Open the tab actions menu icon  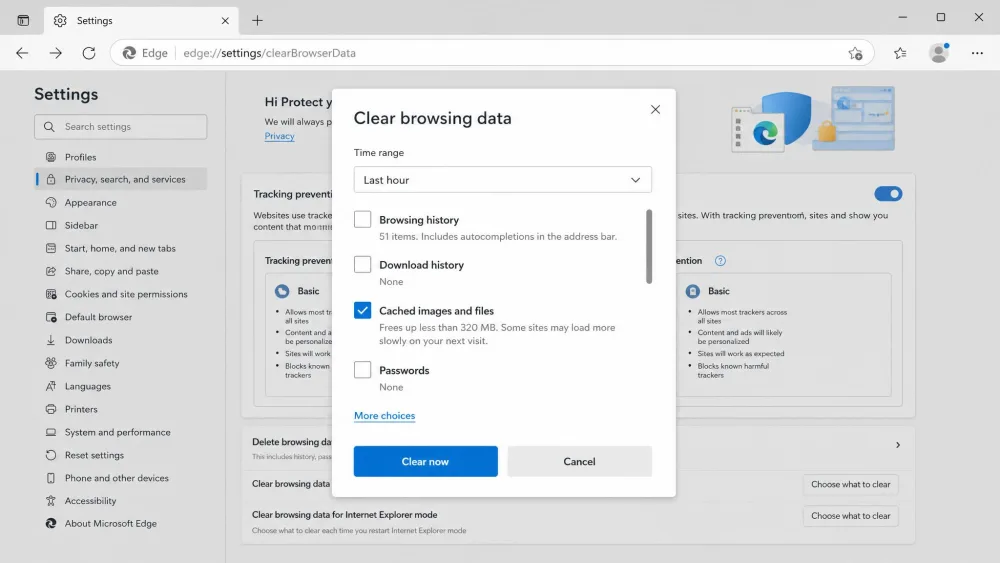tap(23, 20)
